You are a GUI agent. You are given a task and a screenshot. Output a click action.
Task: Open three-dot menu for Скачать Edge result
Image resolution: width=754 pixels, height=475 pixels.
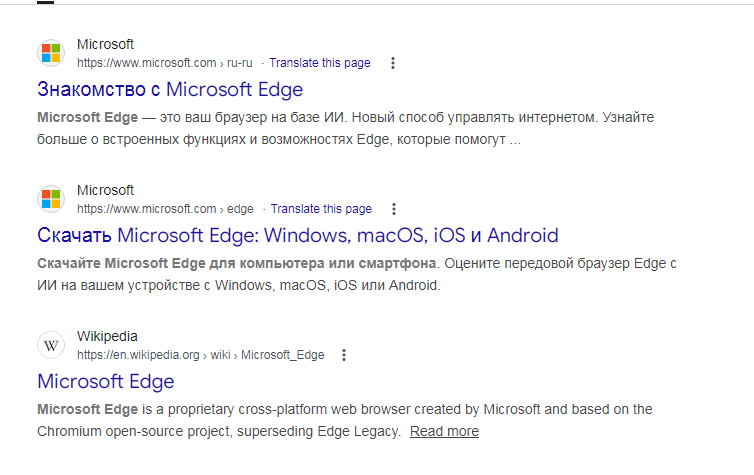pos(394,209)
